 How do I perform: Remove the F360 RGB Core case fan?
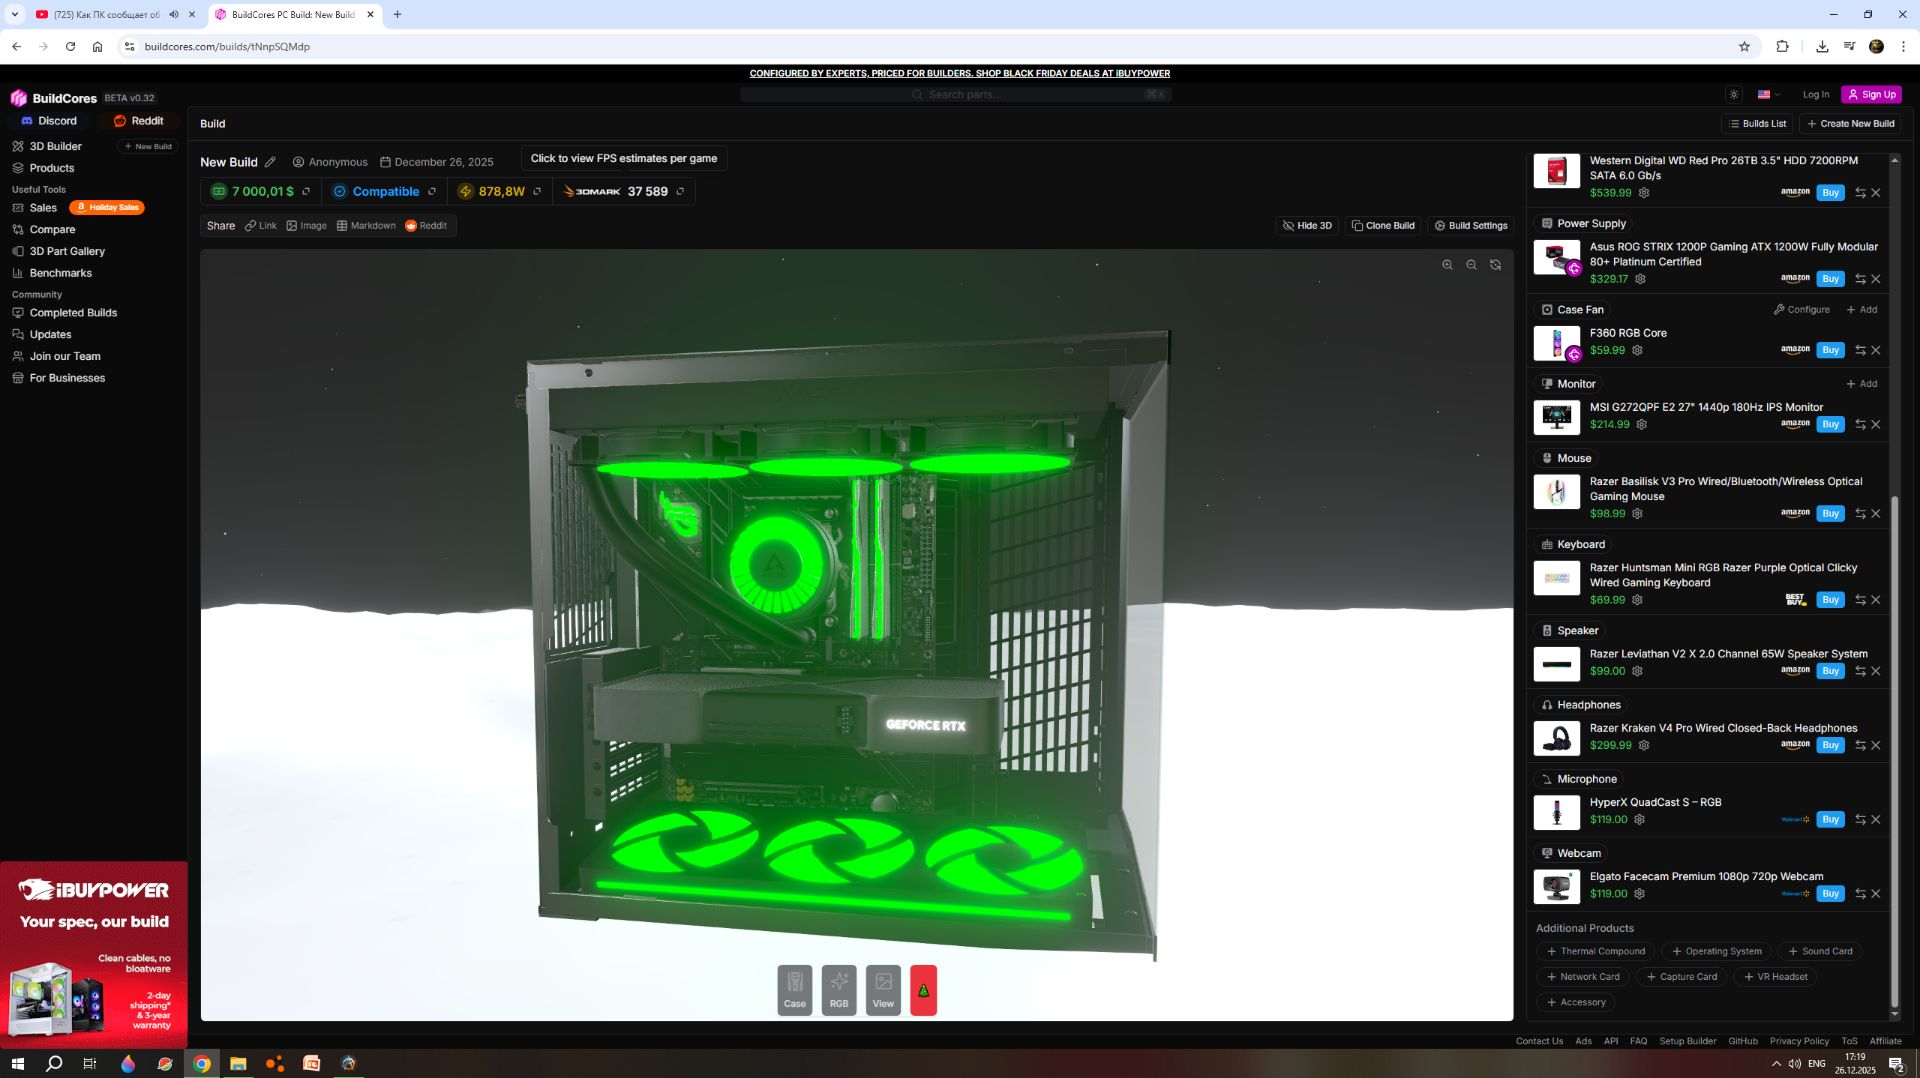[1876, 350]
